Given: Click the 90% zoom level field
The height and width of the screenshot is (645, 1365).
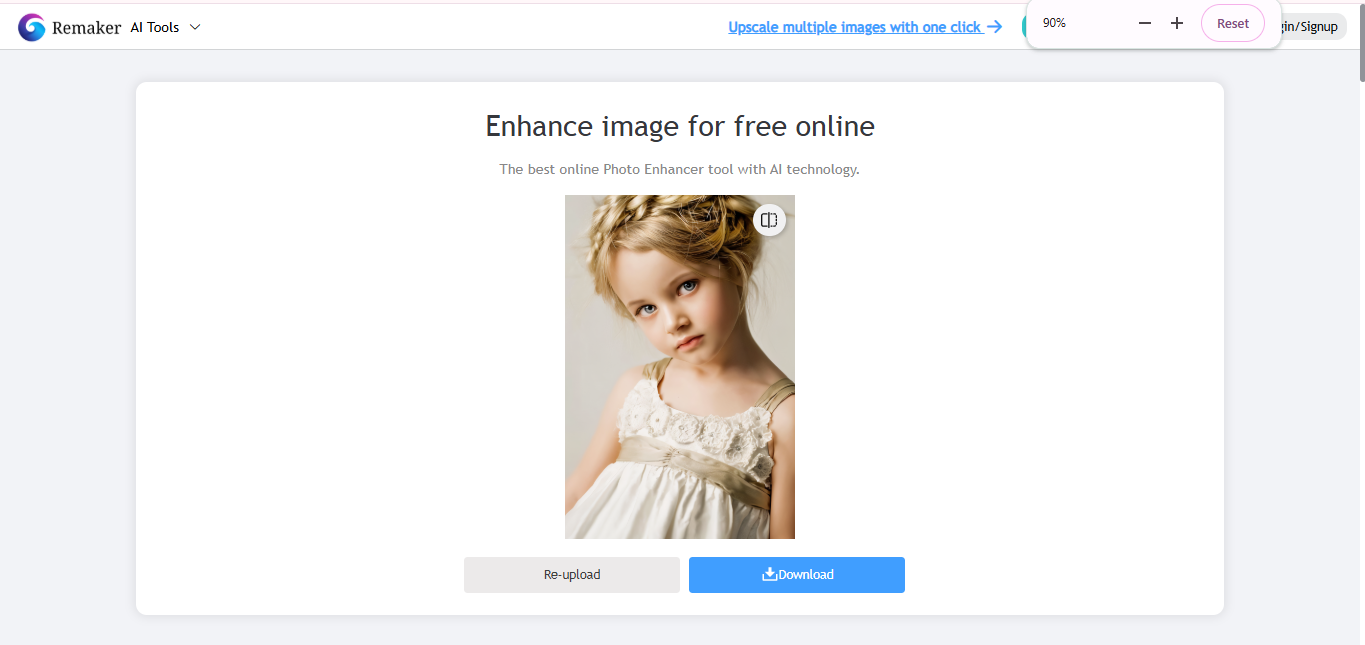Looking at the screenshot, I should click(1054, 22).
